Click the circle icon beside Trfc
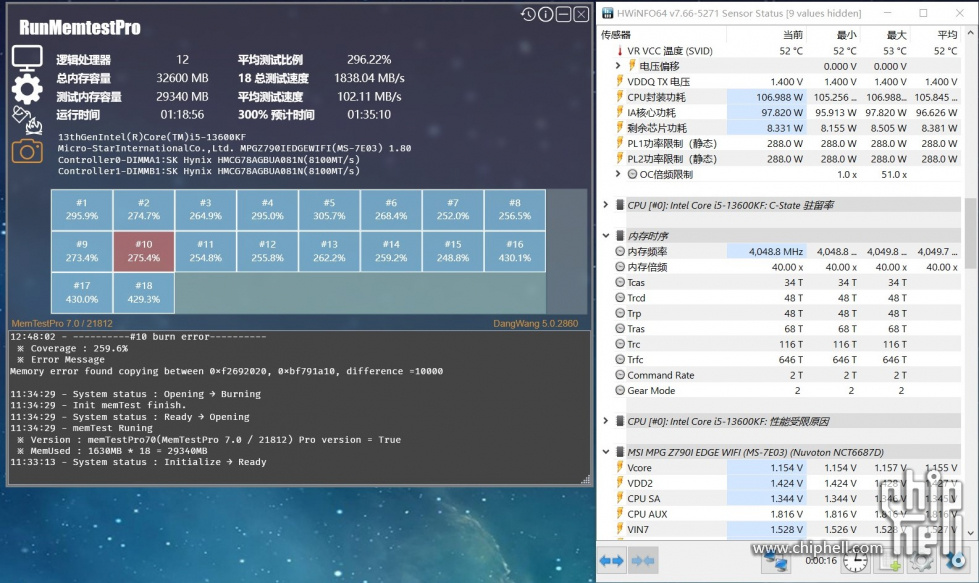This screenshot has width=979, height=583. pyautogui.click(x=619, y=359)
